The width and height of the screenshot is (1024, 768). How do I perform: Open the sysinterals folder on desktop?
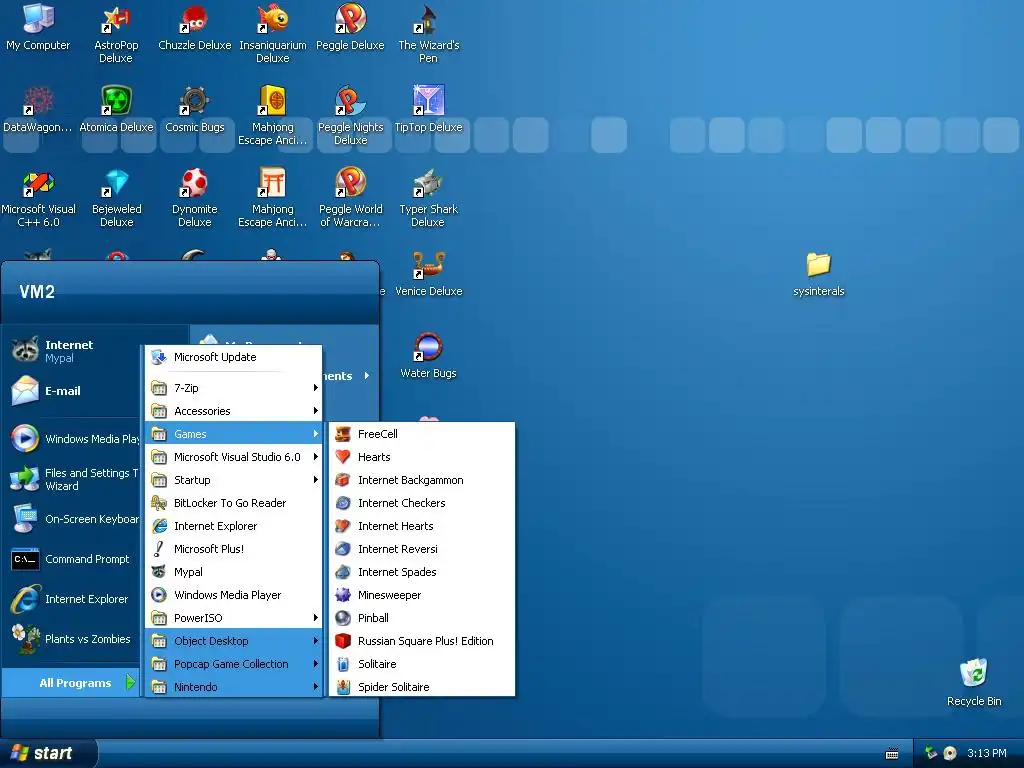click(818, 274)
